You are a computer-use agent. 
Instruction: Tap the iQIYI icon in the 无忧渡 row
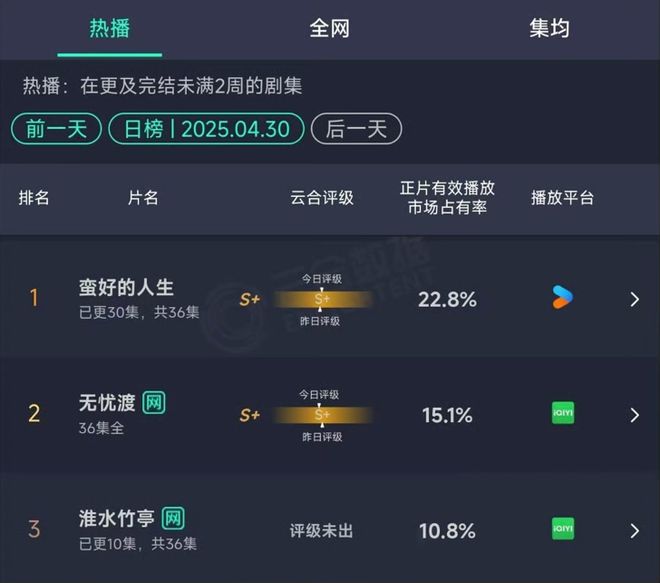click(563, 413)
